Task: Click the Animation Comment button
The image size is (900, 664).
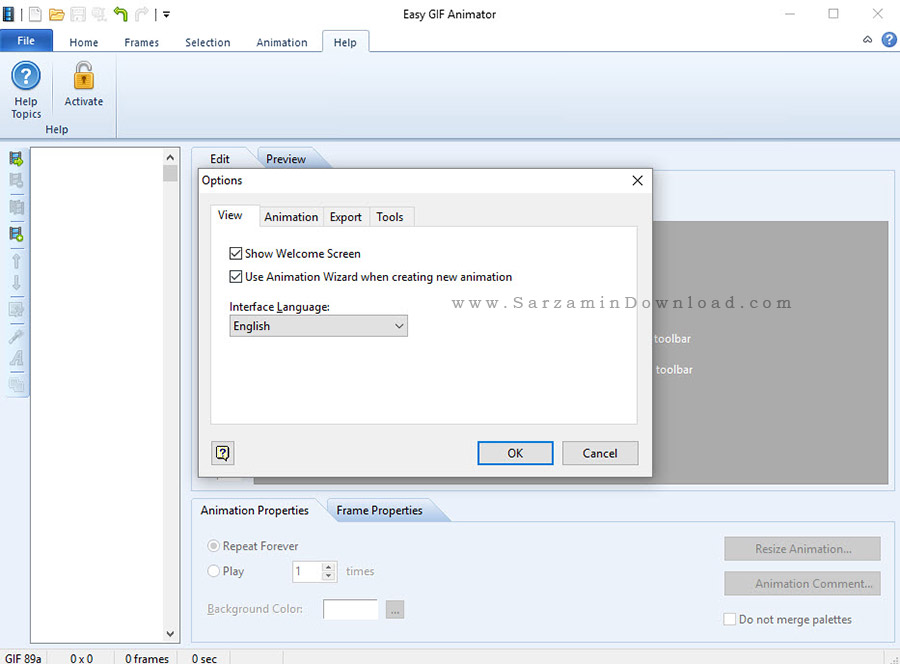Action: 802,584
